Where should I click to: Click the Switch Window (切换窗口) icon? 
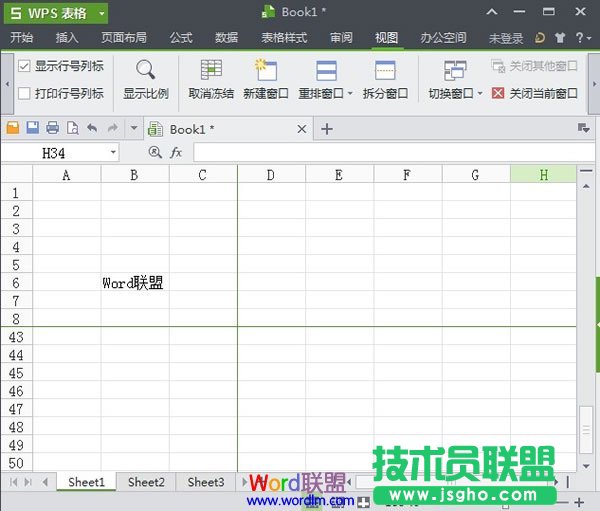click(x=455, y=70)
